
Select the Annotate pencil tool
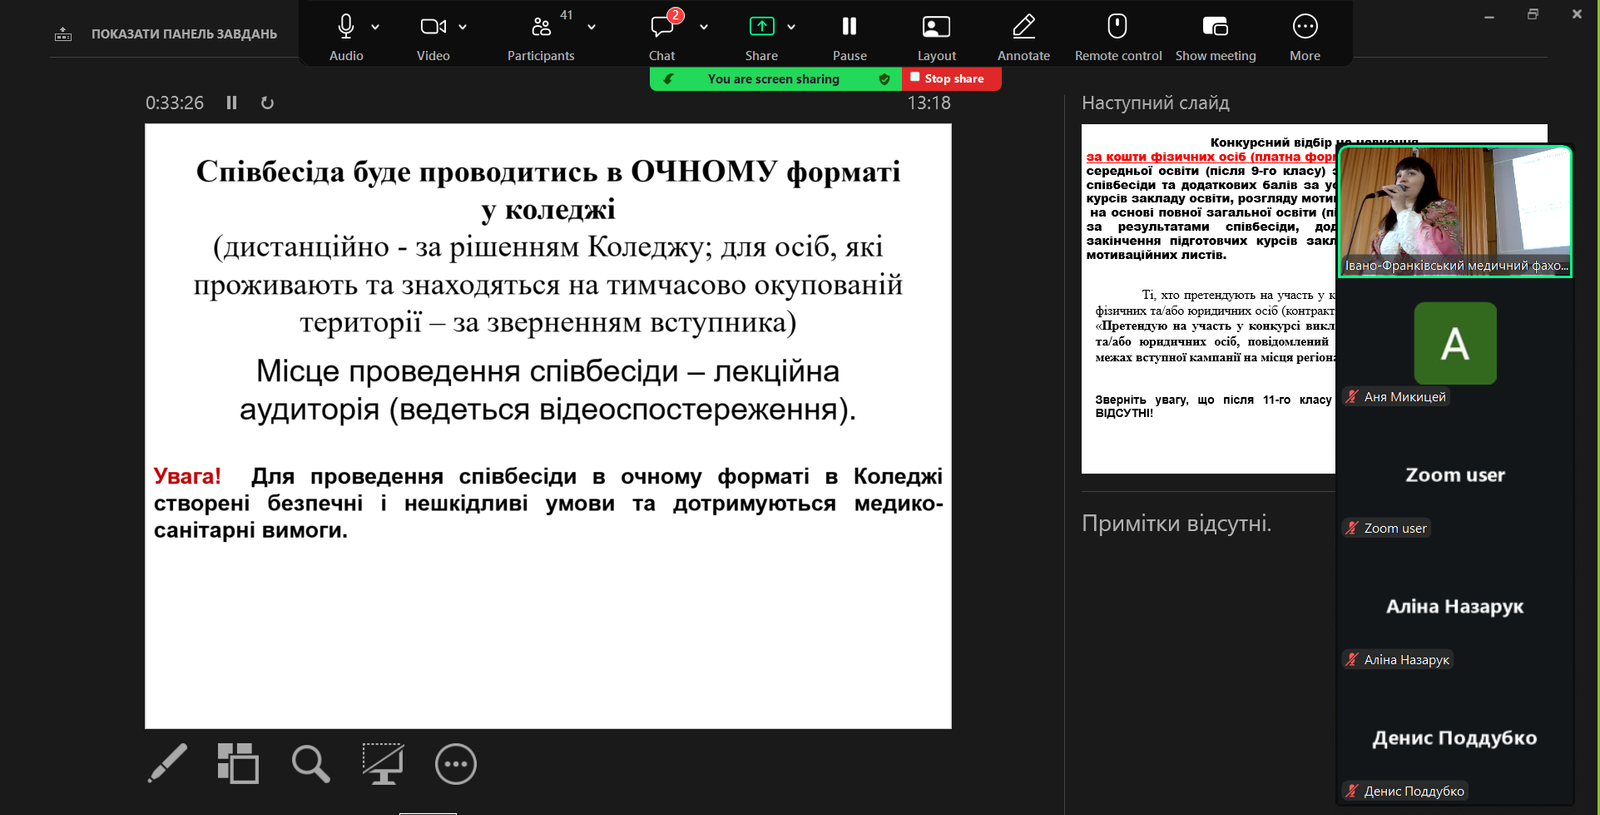[1023, 27]
